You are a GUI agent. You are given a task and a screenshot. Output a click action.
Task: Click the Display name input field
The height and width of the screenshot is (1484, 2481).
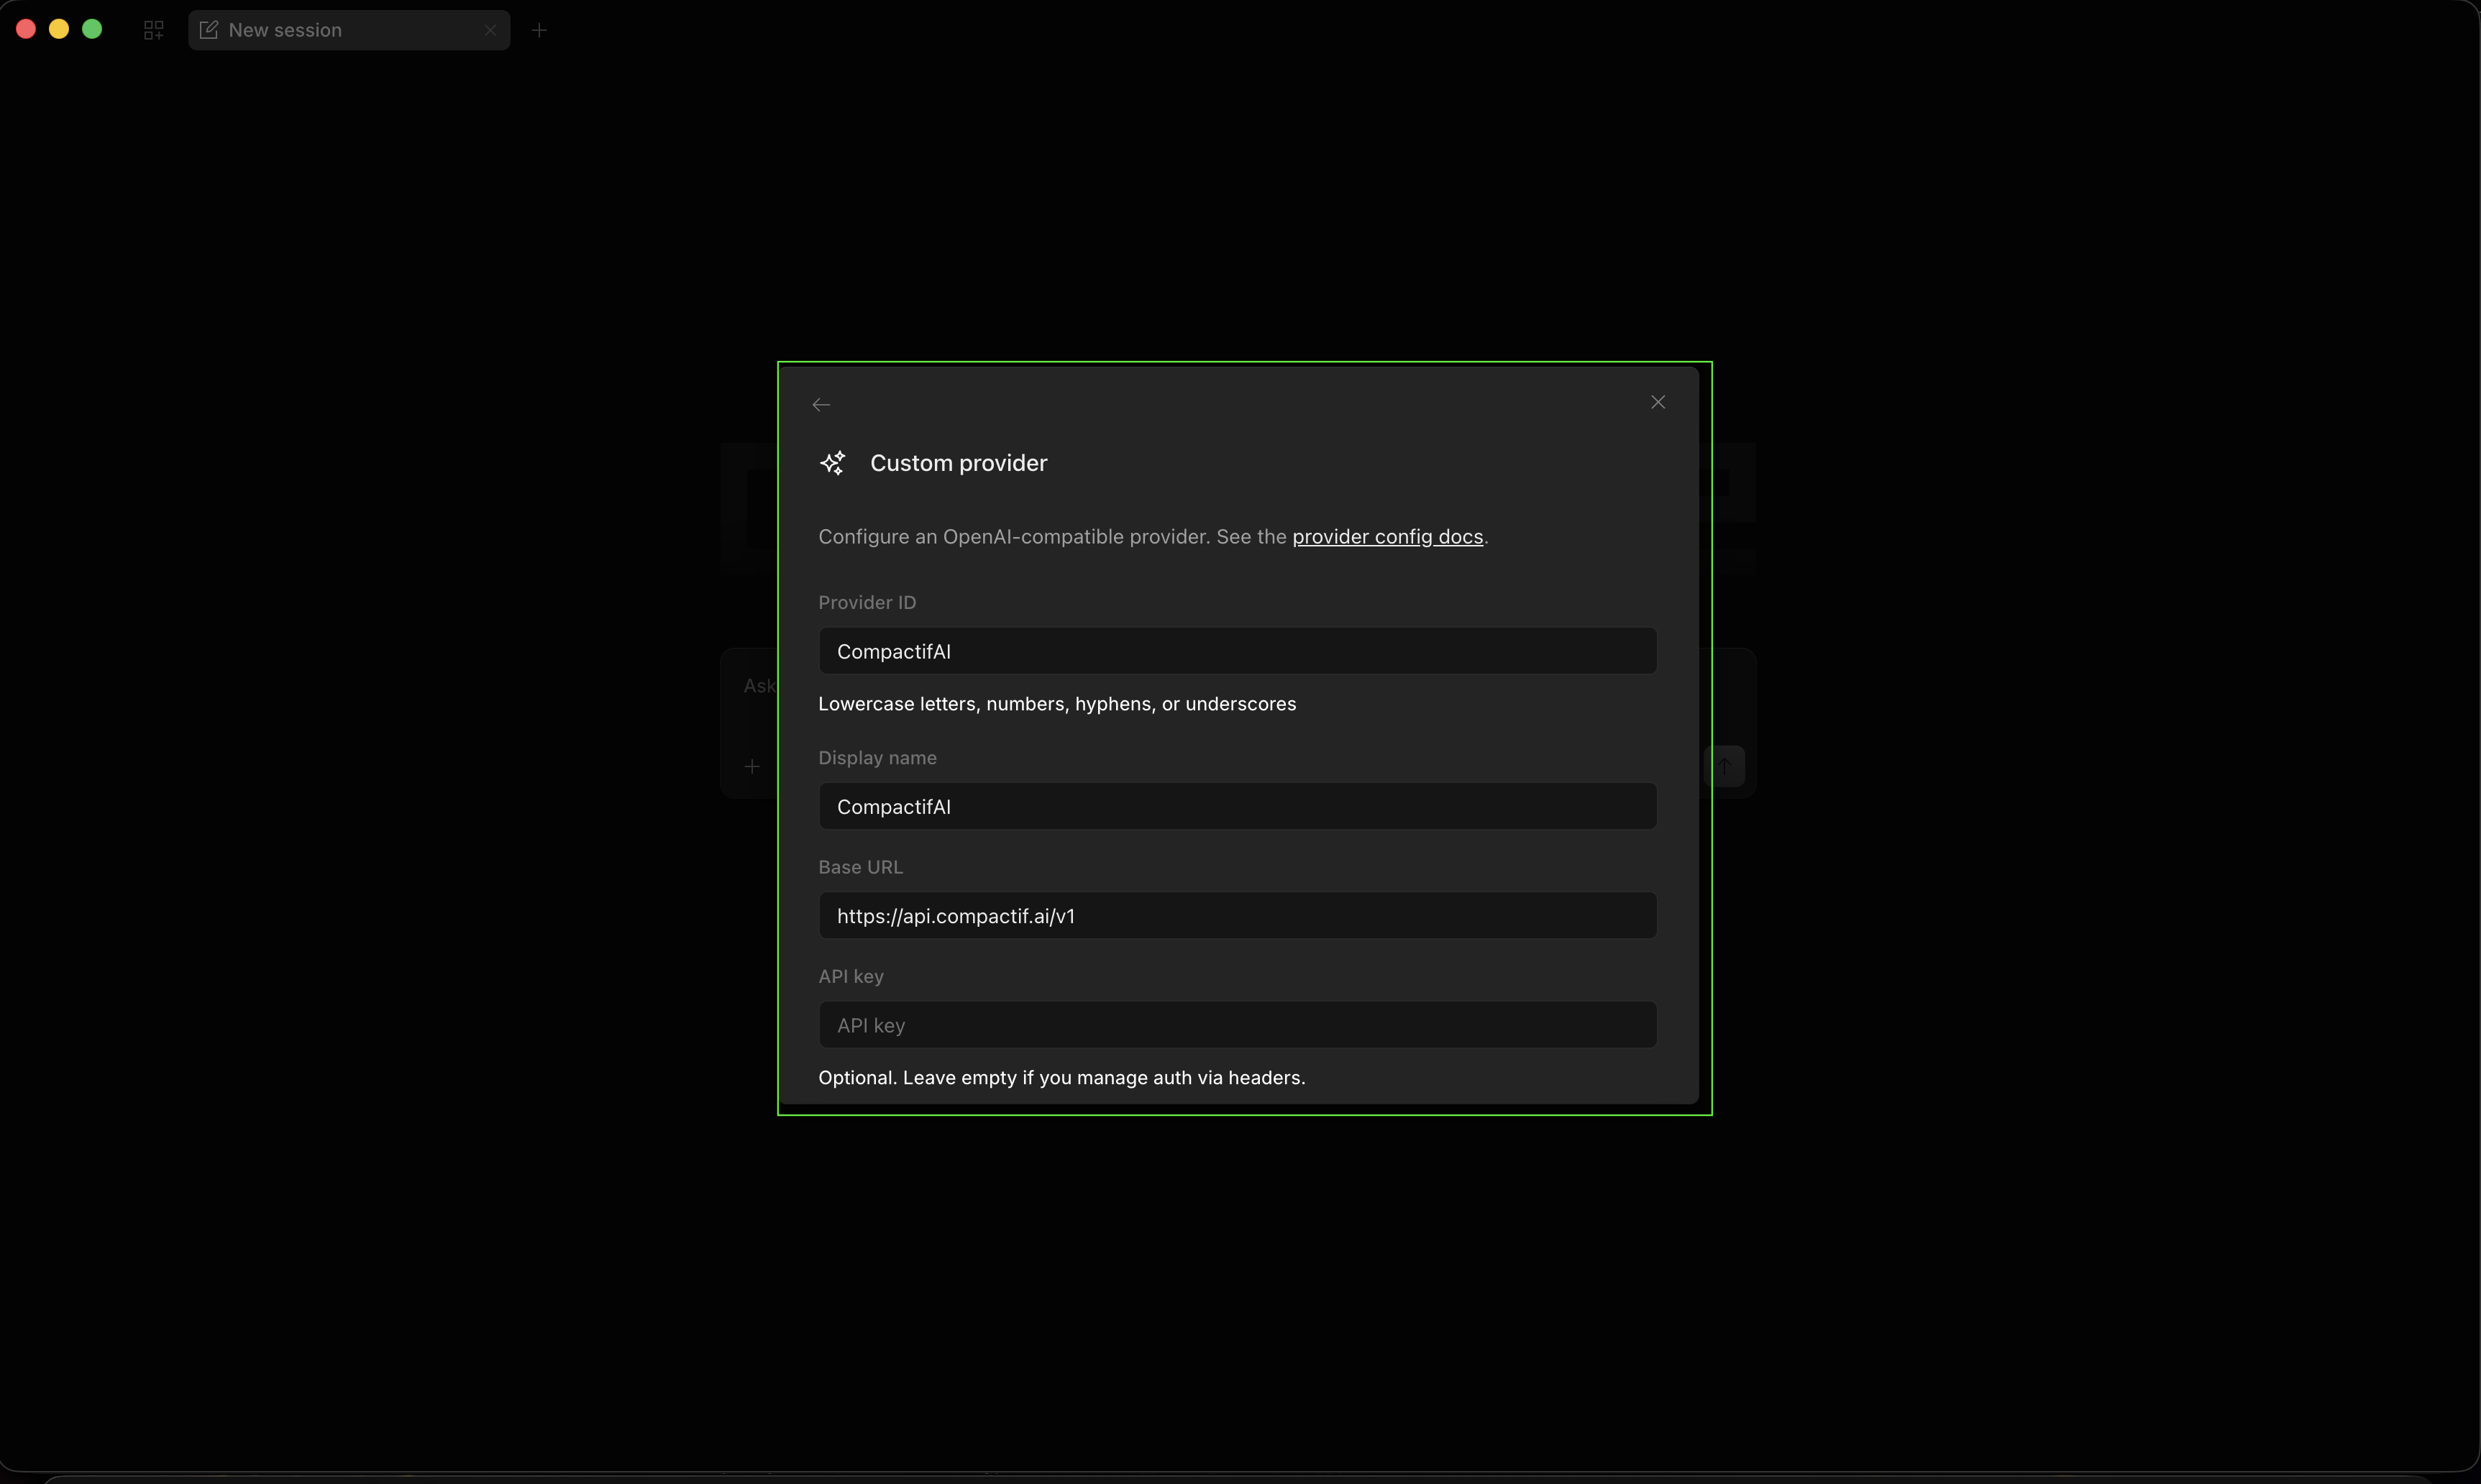pos(1237,806)
